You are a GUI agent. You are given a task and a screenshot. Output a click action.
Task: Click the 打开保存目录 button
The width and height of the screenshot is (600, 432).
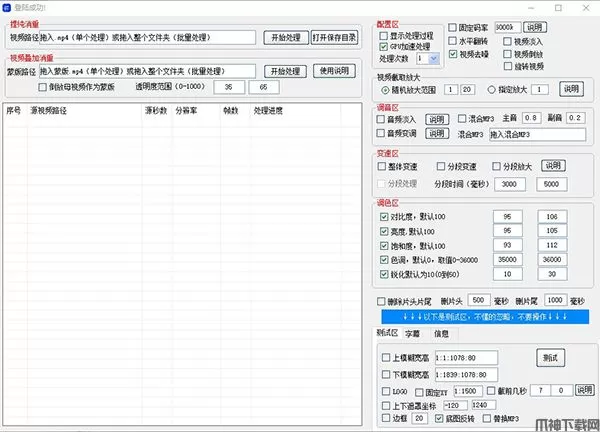[x=334, y=38]
